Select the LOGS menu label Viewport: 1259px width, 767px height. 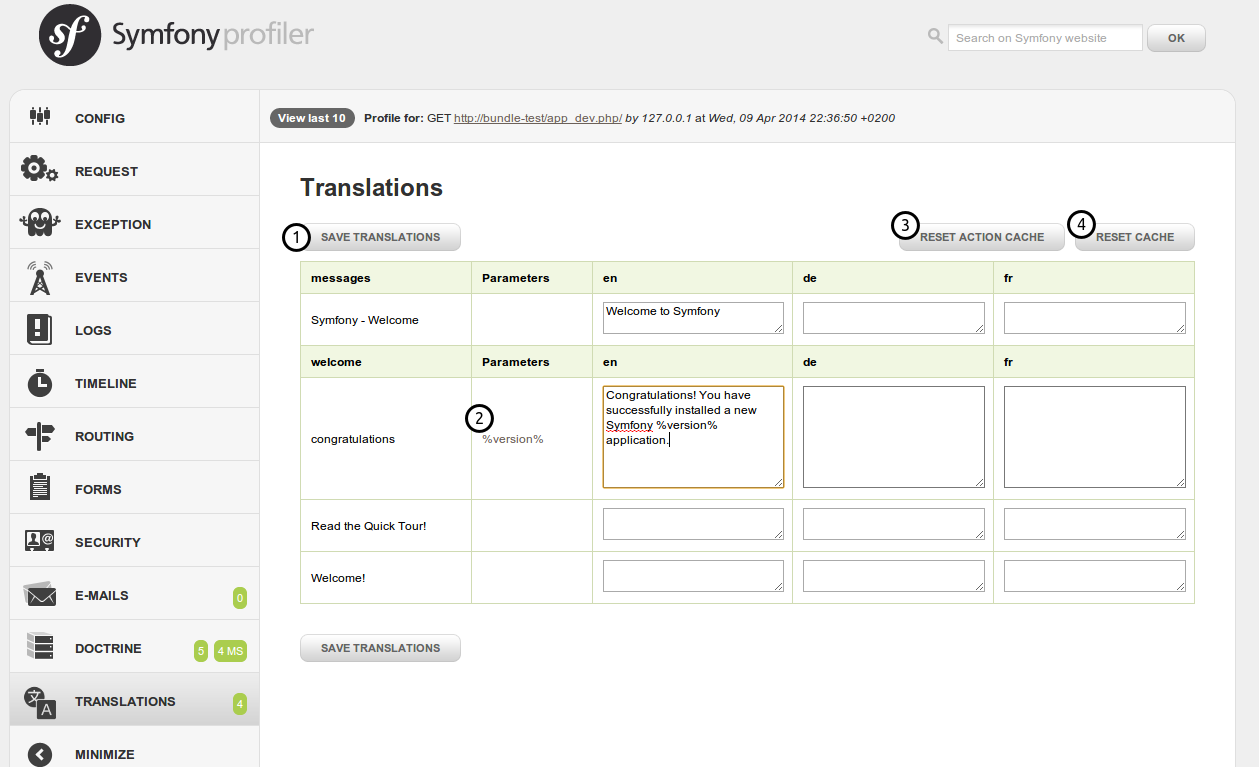93,330
